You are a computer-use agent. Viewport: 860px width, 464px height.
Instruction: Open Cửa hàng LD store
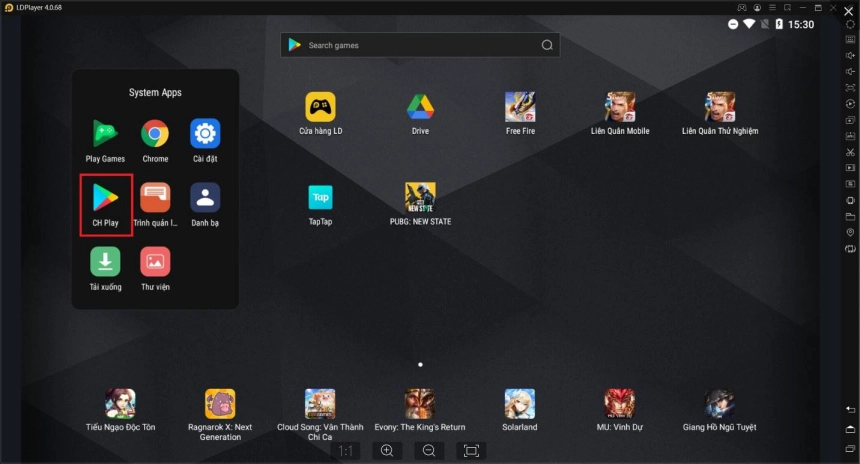pos(320,107)
